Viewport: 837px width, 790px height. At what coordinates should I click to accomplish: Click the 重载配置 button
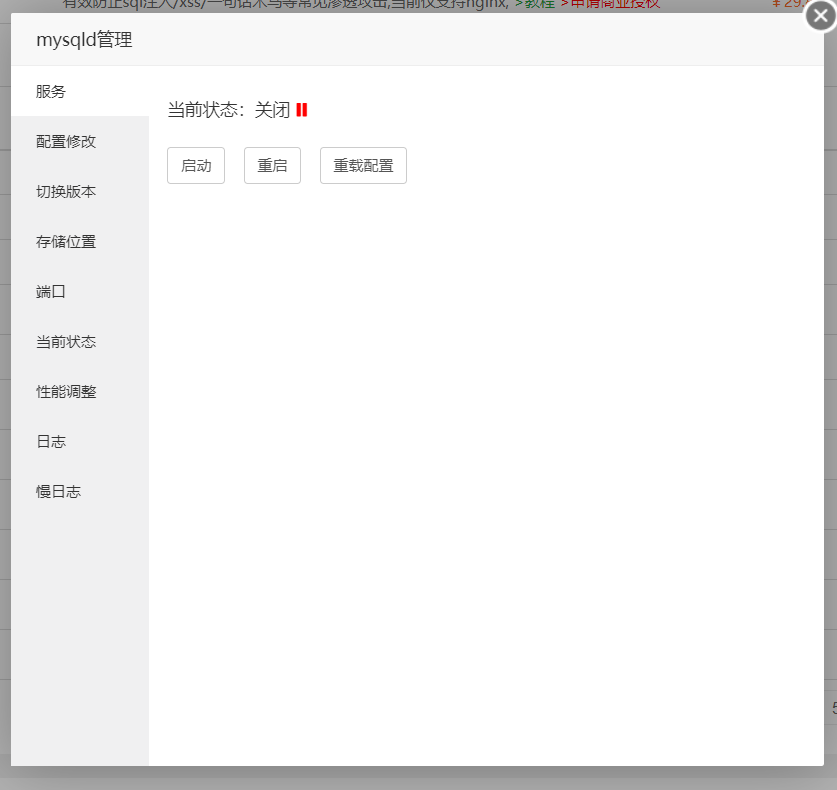point(364,165)
